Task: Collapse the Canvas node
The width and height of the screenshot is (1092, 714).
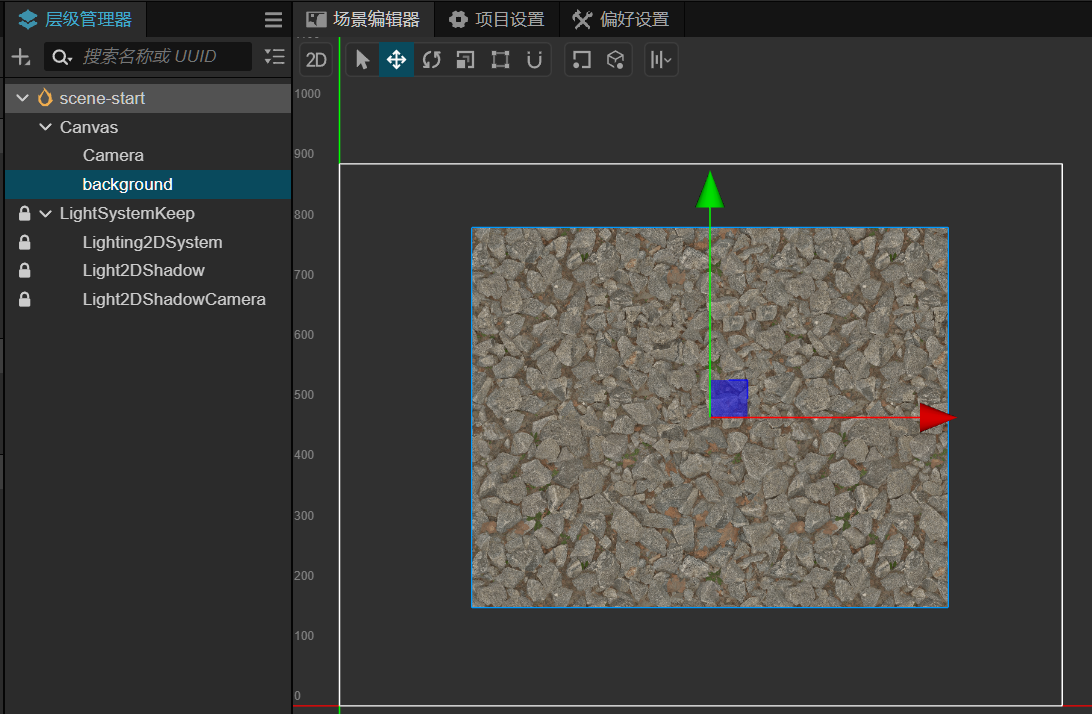Action: pos(45,127)
